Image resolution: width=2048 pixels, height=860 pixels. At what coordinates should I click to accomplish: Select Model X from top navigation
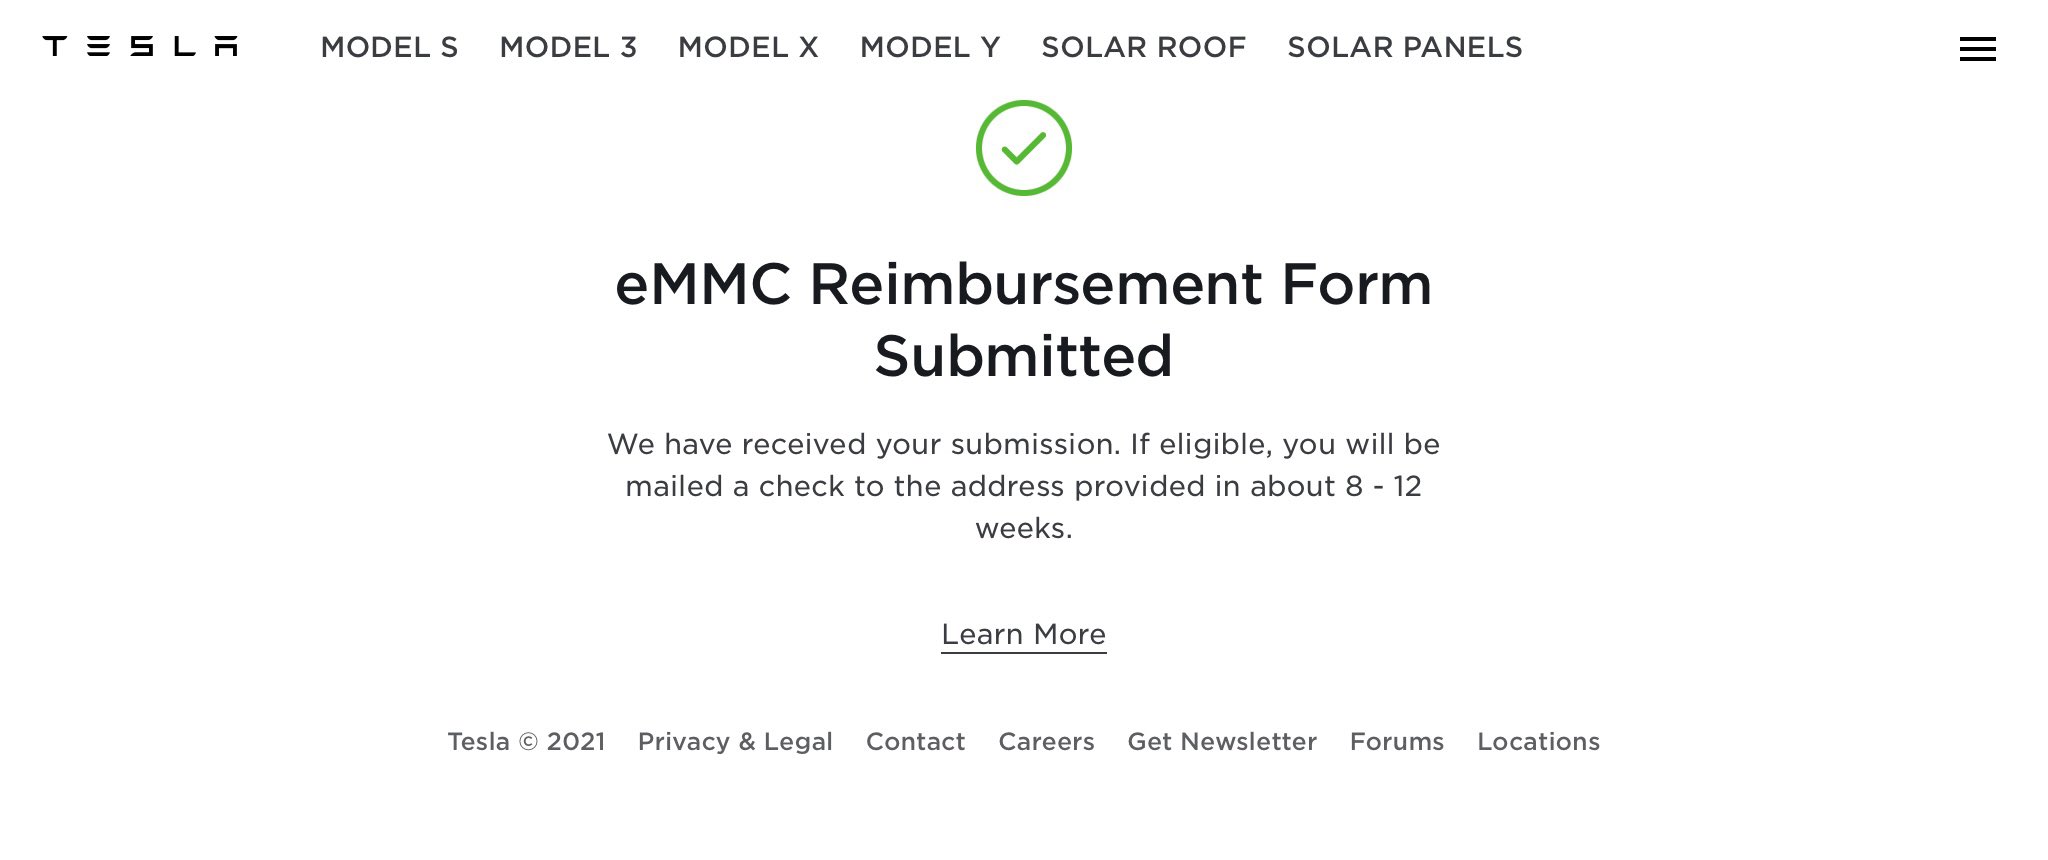point(748,47)
